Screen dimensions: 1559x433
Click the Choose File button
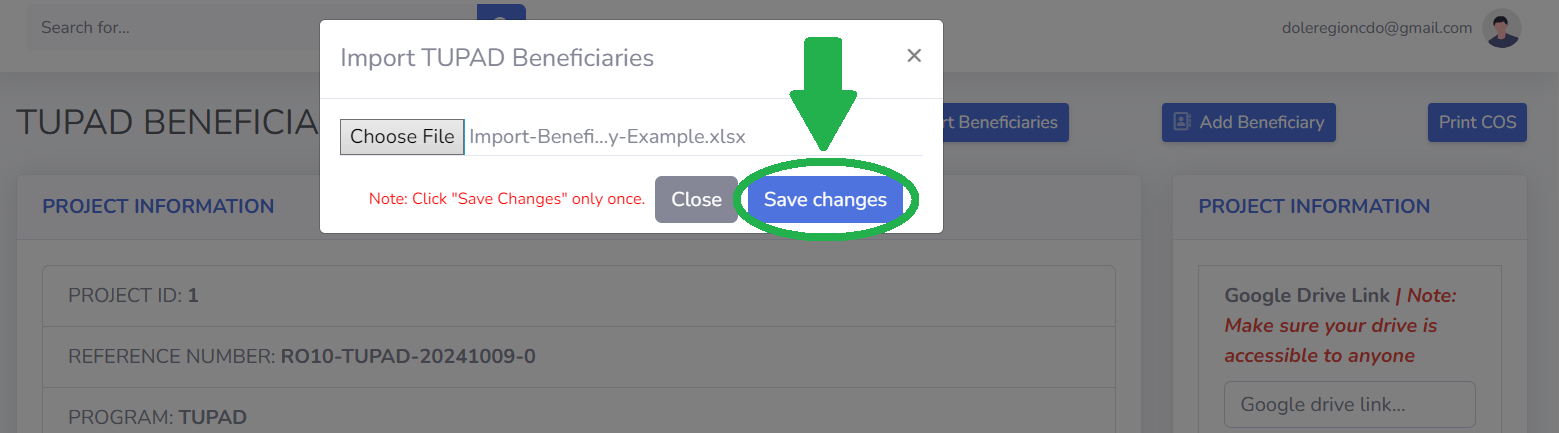click(402, 137)
